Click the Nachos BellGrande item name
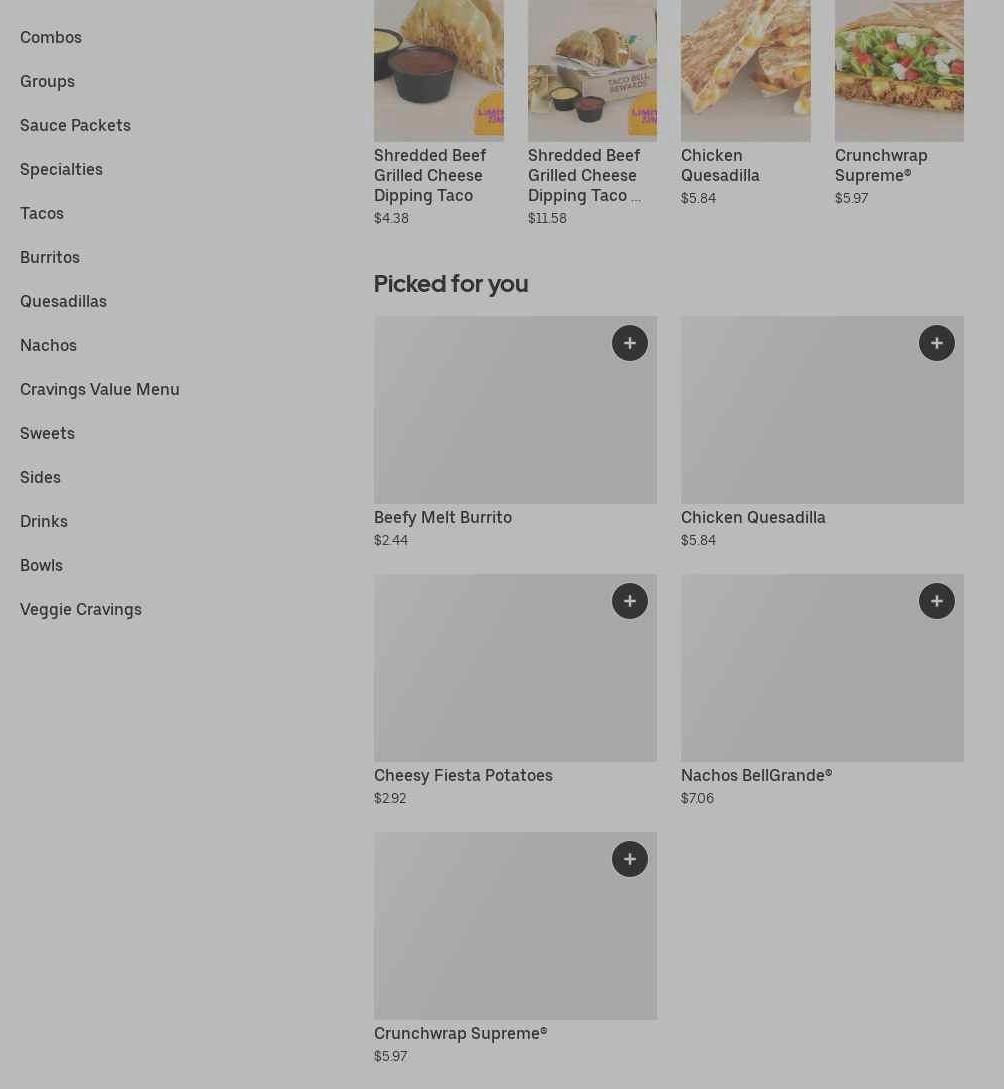The width and height of the screenshot is (1004, 1089). [x=756, y=775]
